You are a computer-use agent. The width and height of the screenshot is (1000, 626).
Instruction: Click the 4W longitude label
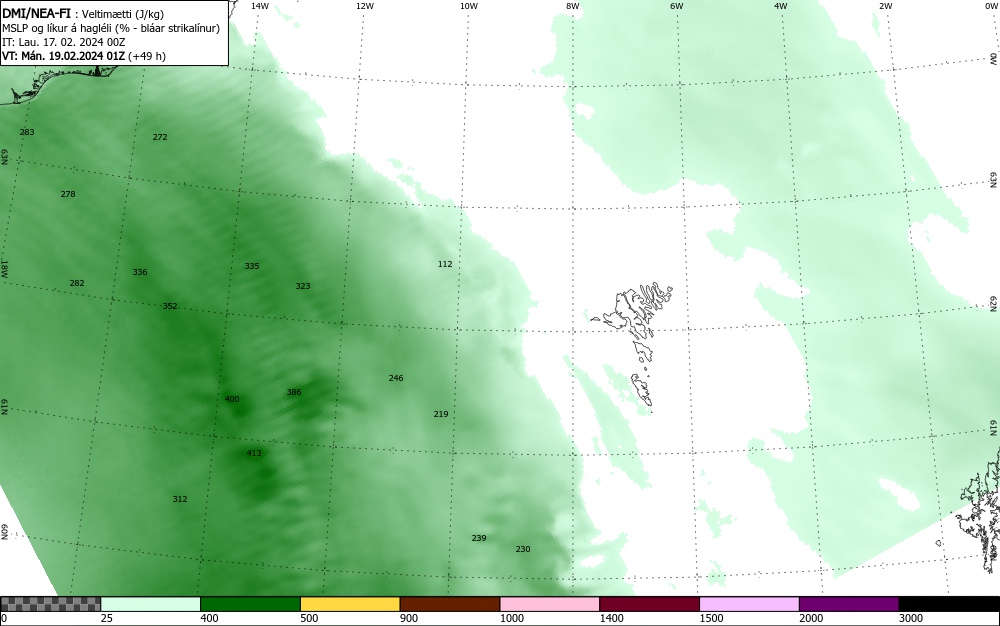[x=781, y=6]
